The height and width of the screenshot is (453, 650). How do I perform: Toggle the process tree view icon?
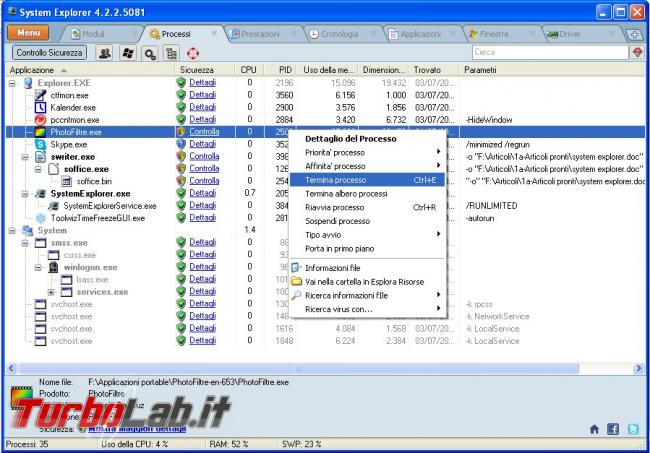point(171,53)
